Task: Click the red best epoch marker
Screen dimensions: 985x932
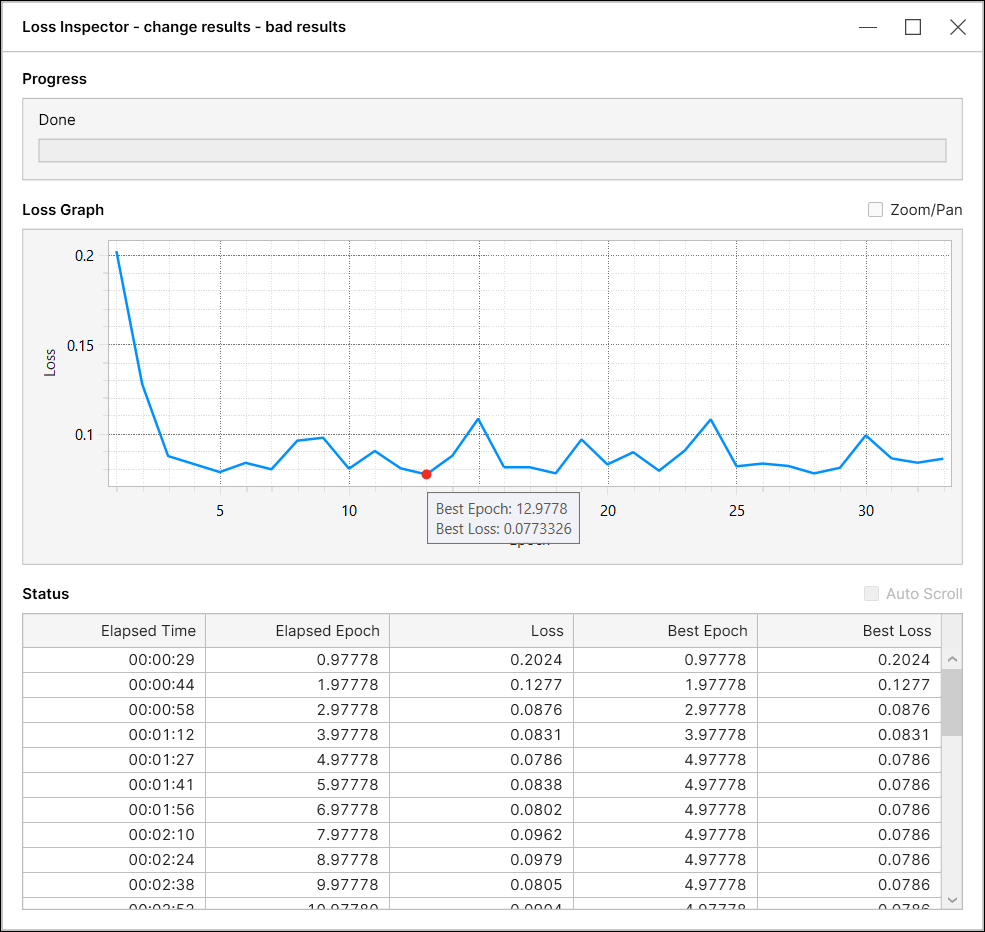Action: [427, 474]
